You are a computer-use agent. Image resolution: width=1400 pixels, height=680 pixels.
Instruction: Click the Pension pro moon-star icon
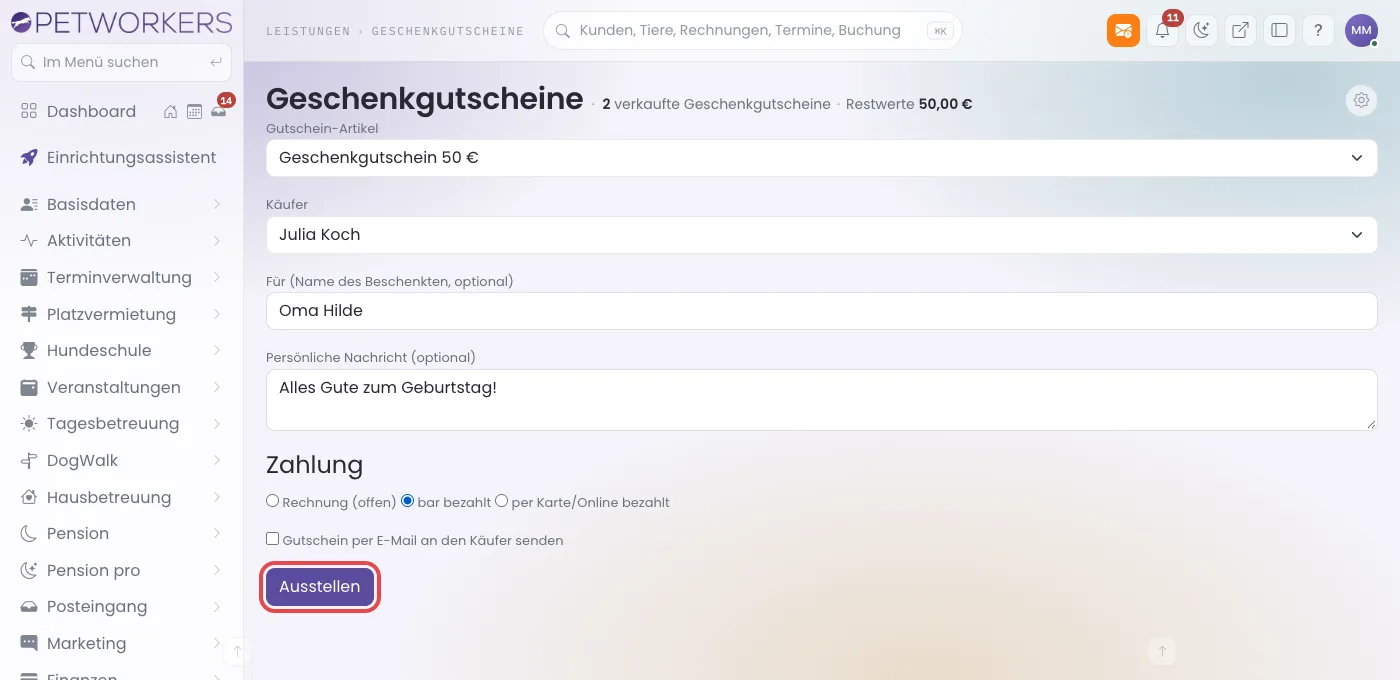coord(29,570)
